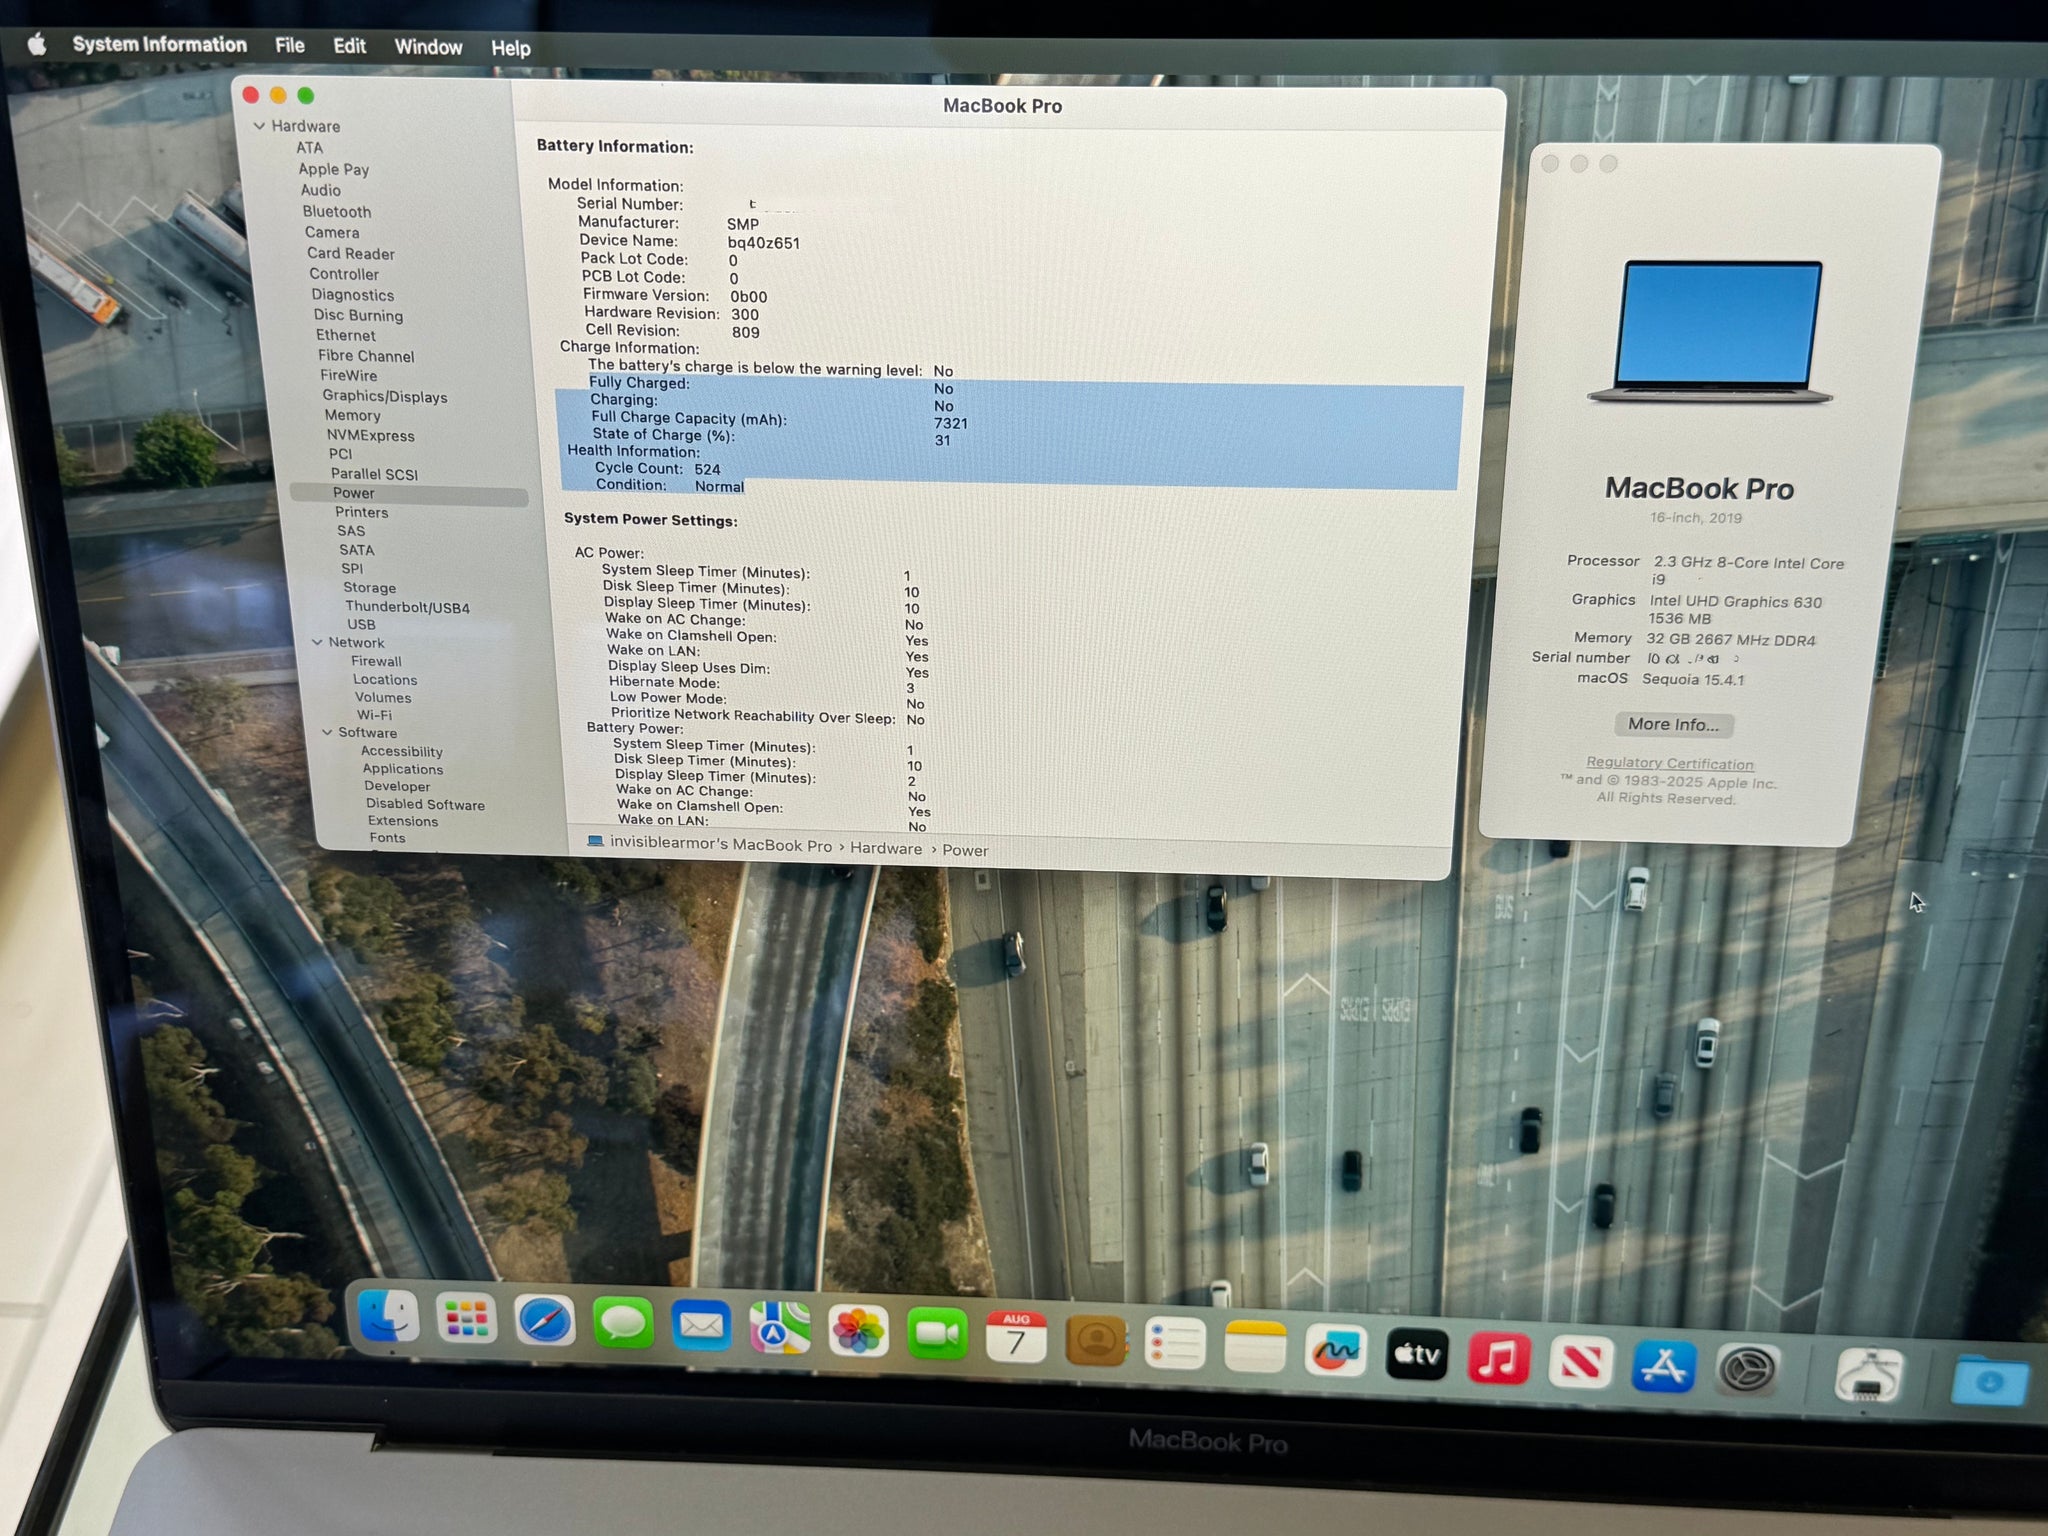The width and height of the screenshot is (2048, 1536).
Task: Click the Apple menu logo
Action: click(x=37, y=44)
